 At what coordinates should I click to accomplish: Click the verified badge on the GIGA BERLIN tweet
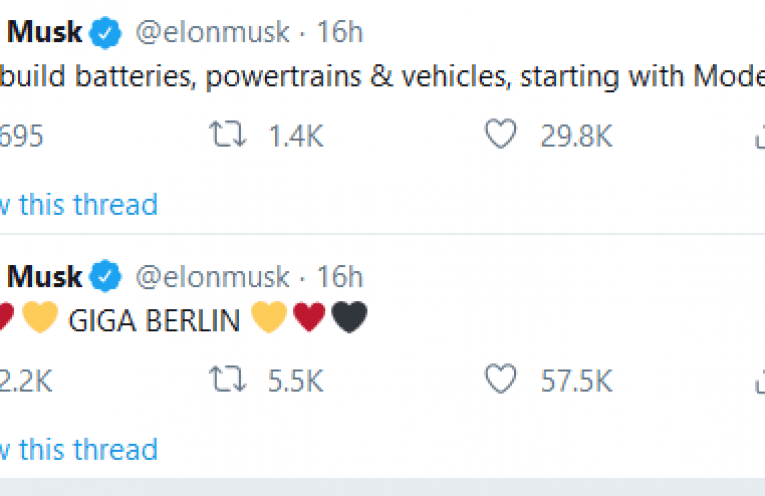(x=105, y=276)
